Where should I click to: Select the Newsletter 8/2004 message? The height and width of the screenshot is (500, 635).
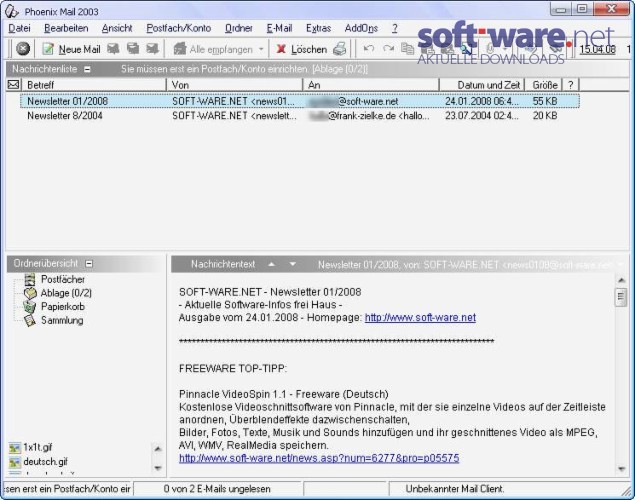coord(300,116)
